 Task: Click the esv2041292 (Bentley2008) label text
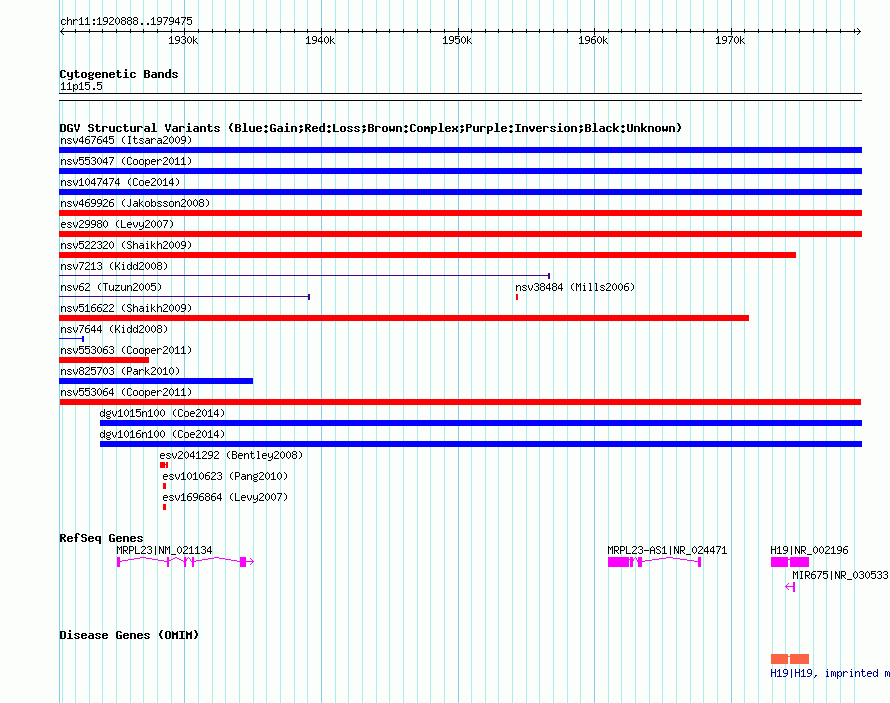[x=231, y=455]
